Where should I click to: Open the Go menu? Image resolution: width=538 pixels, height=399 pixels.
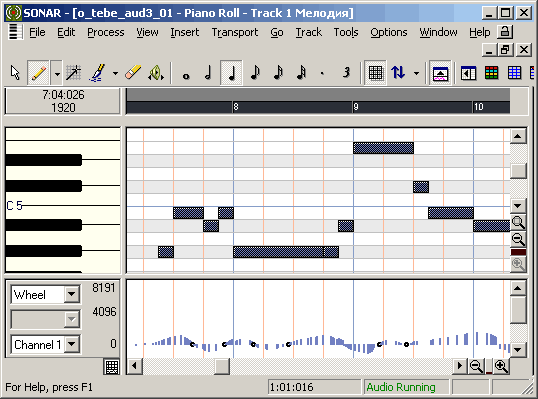pos(277,32)
